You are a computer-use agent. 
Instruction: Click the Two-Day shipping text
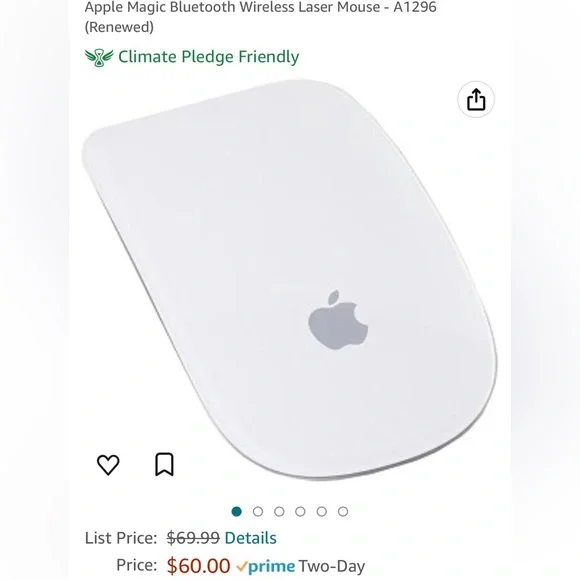coord(332,566)
